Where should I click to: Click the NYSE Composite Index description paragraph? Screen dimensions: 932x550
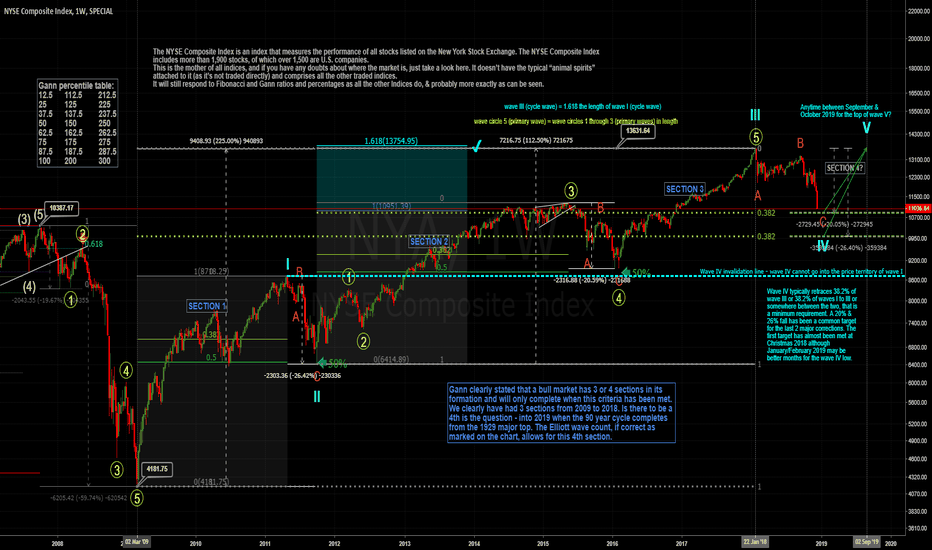coord(376,68)
